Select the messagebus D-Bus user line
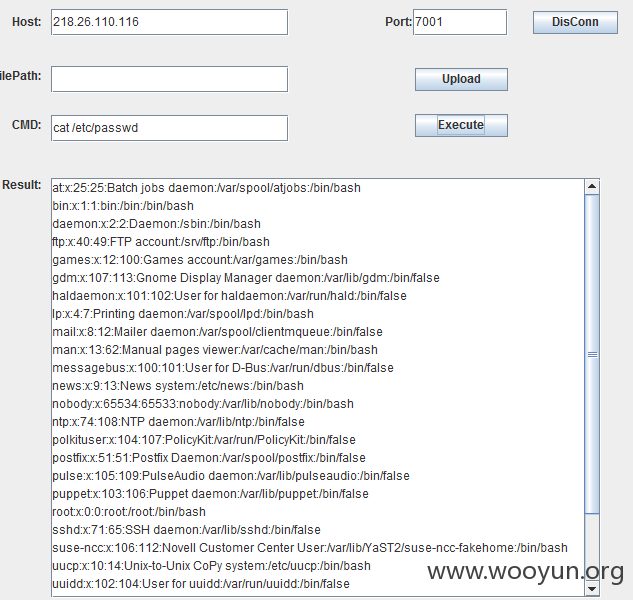633x600 pixels. (x=223, y=368)
